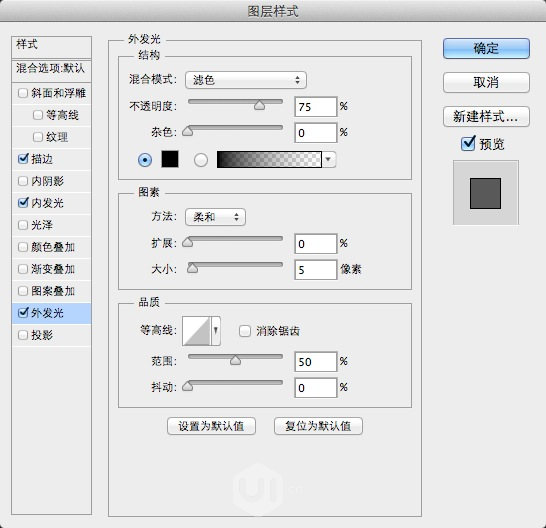This screenshot has width=546, height=528.
Task: Uncheck the 外发光 checkbox
Action: [x=23, y=313]
